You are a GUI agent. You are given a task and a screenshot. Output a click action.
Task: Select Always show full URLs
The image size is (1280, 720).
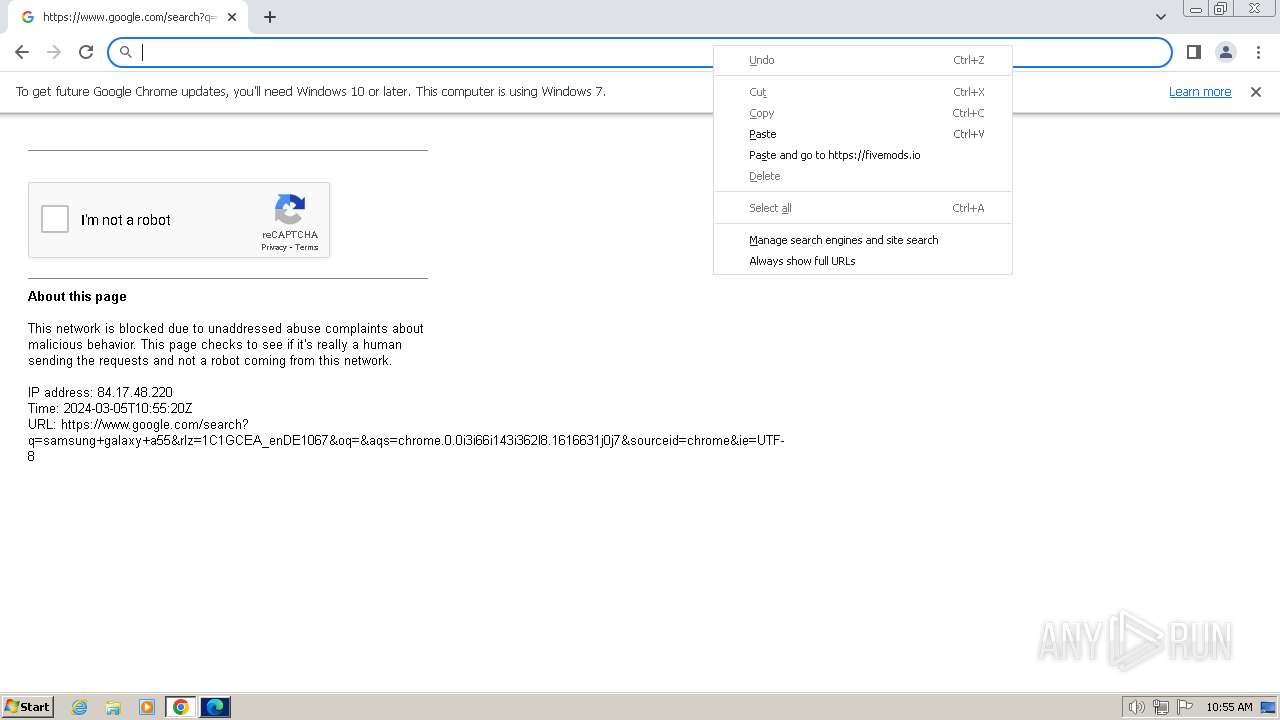(x=863, y=261)
